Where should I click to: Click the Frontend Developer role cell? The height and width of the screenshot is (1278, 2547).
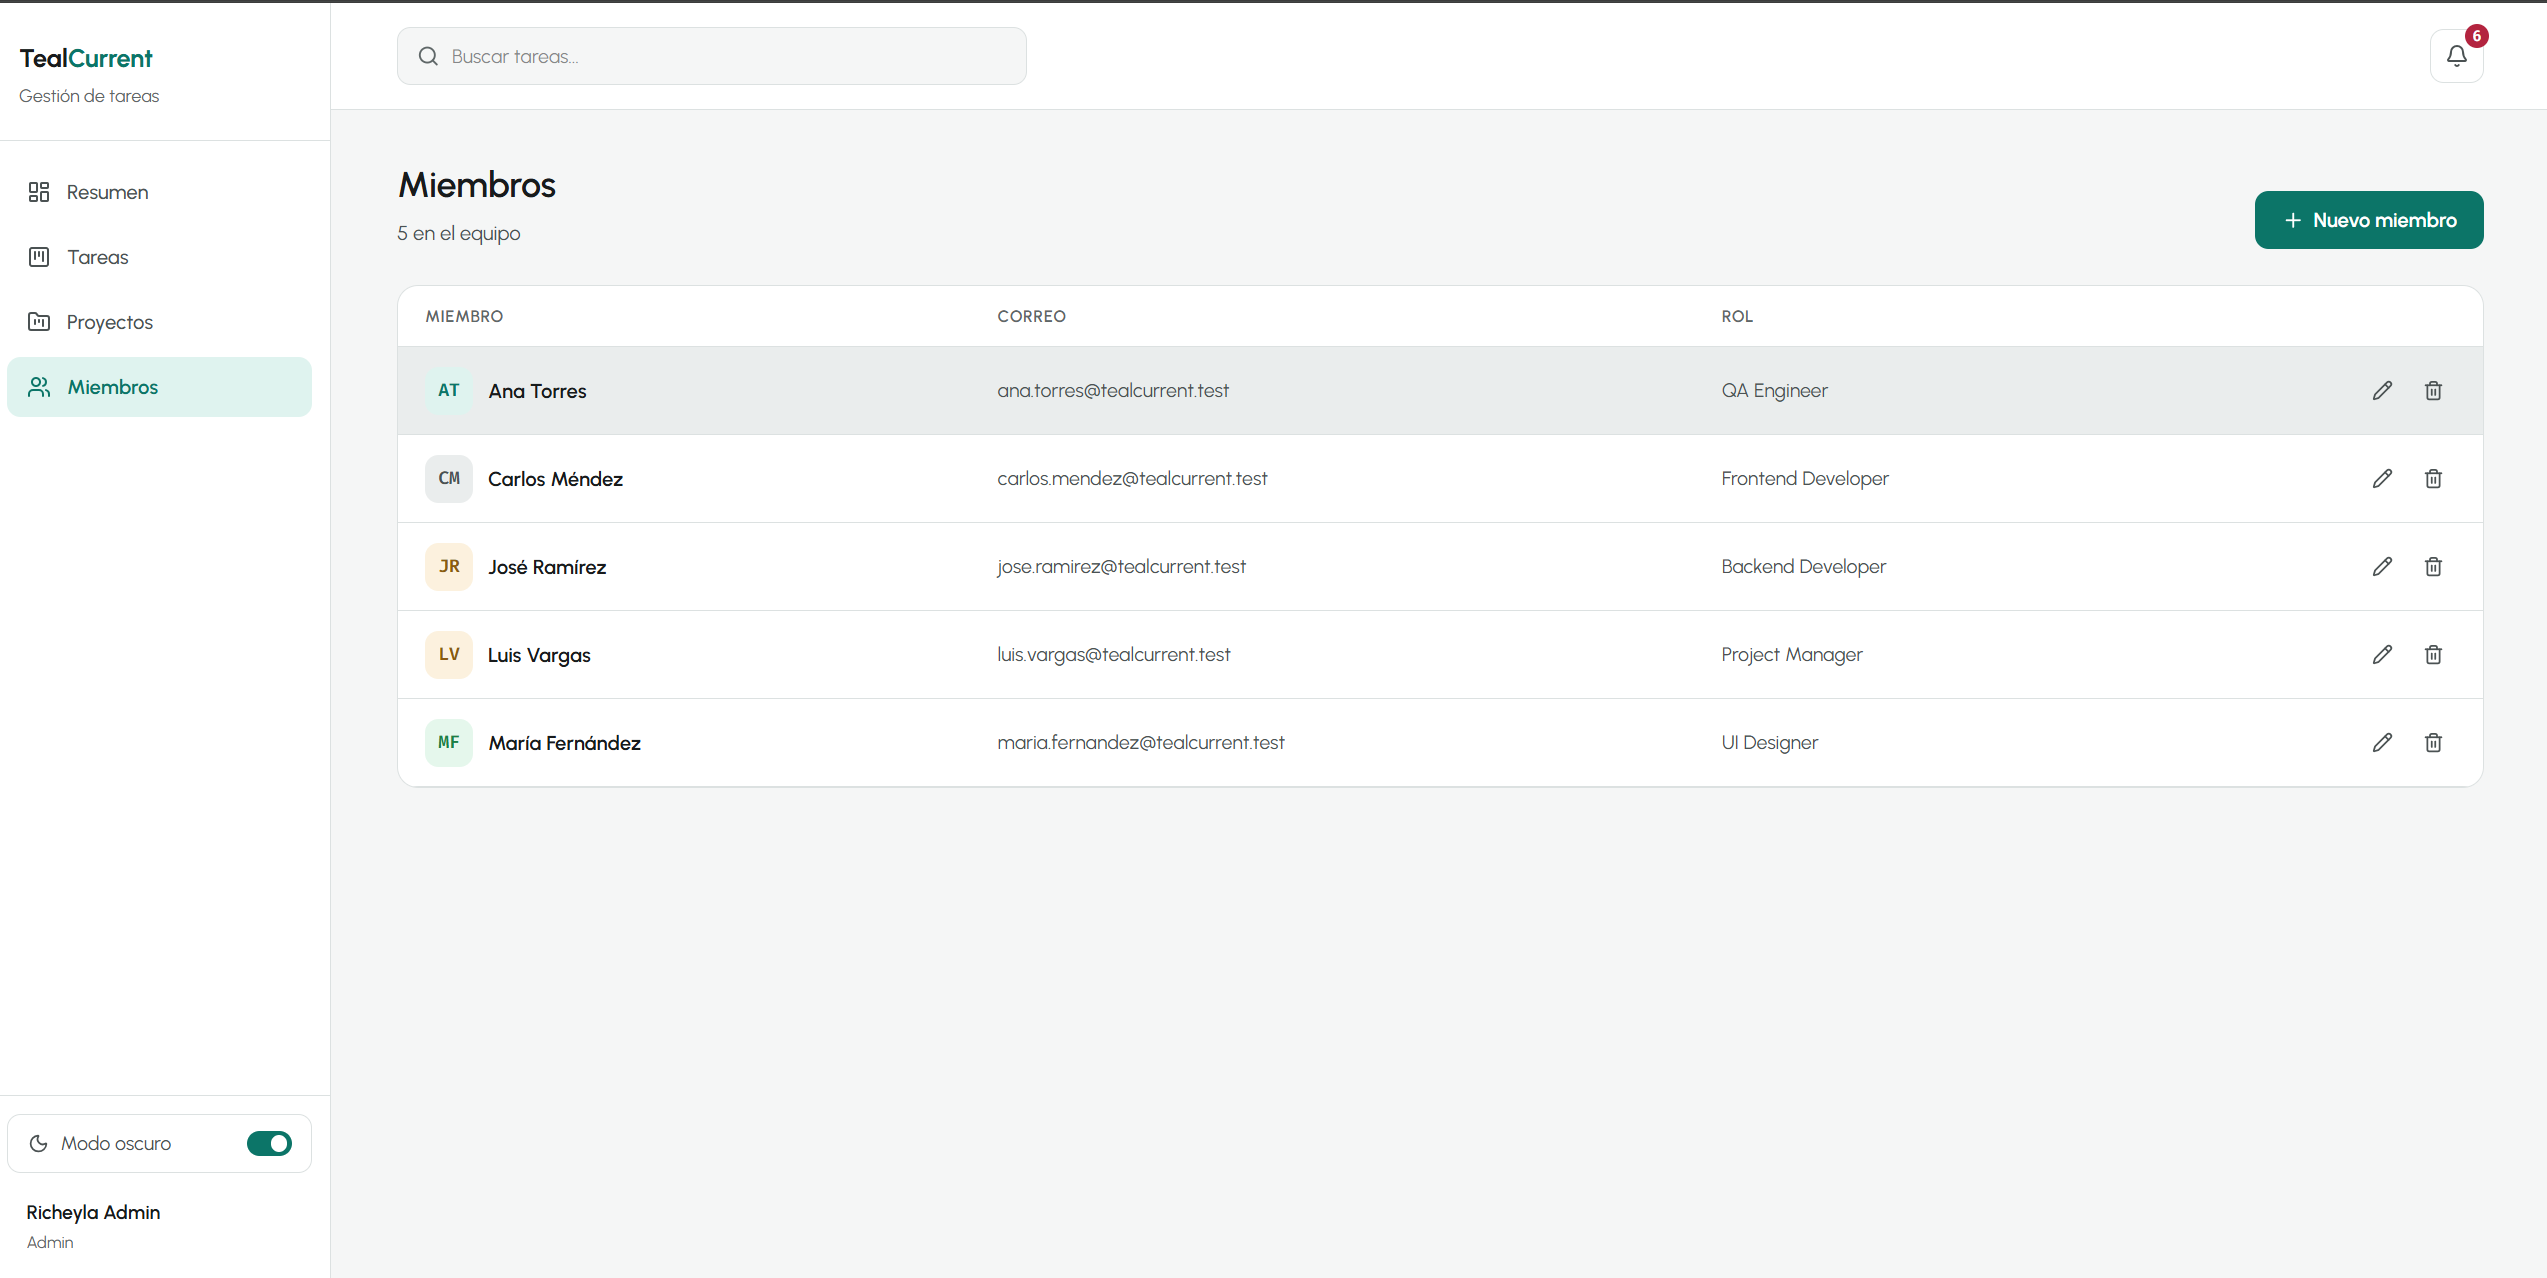click(x=1805, y=479)
